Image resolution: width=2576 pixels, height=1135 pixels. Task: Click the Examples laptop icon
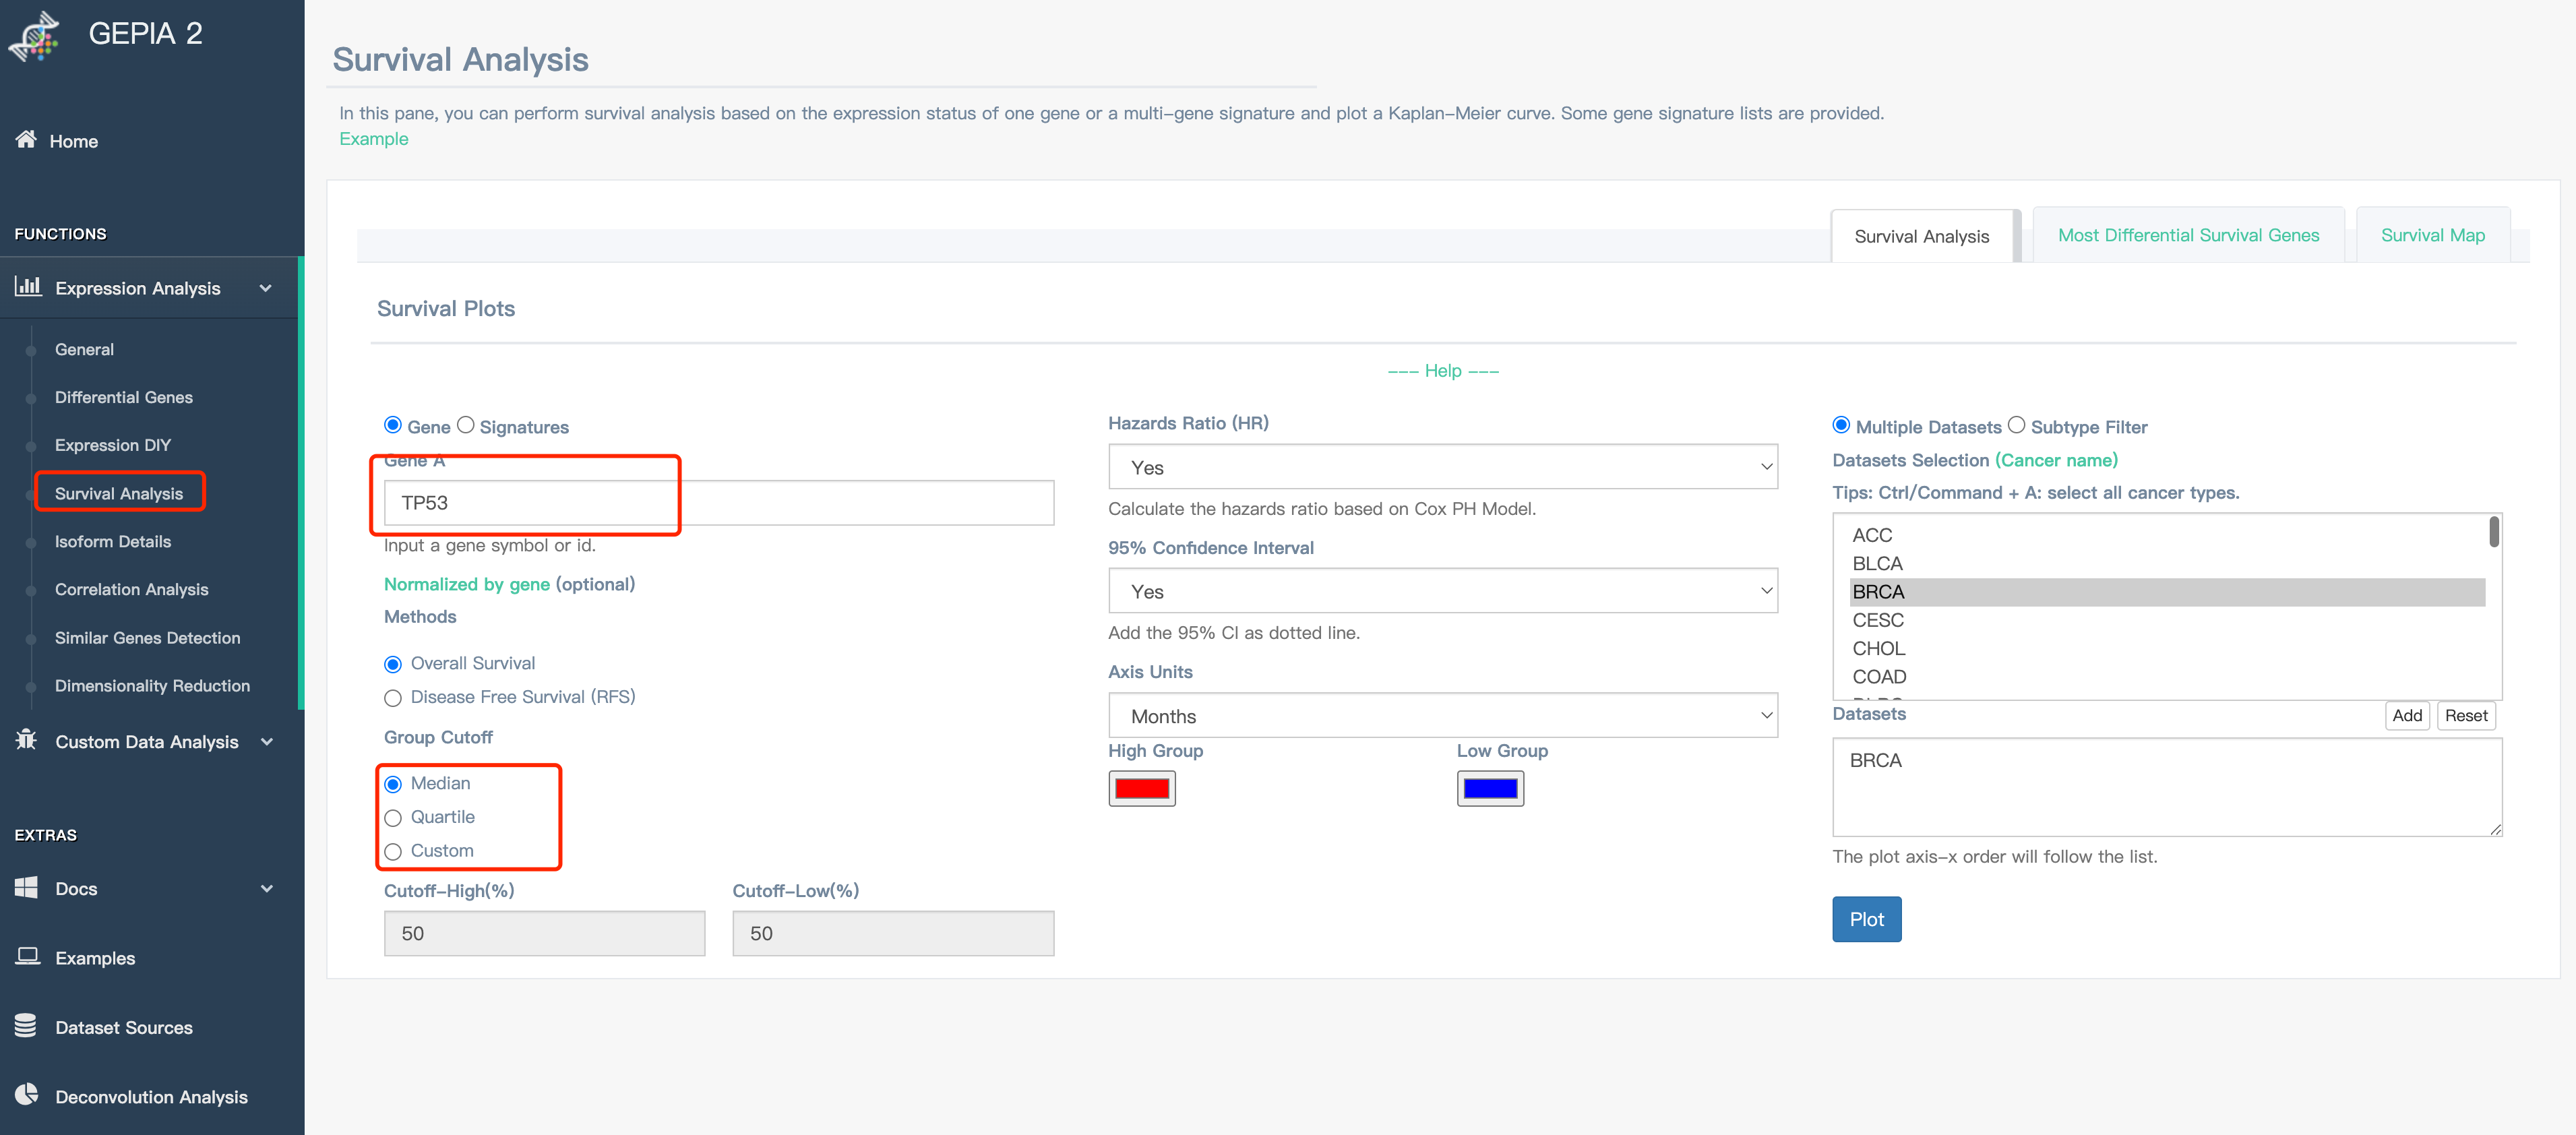coord(27,957)
